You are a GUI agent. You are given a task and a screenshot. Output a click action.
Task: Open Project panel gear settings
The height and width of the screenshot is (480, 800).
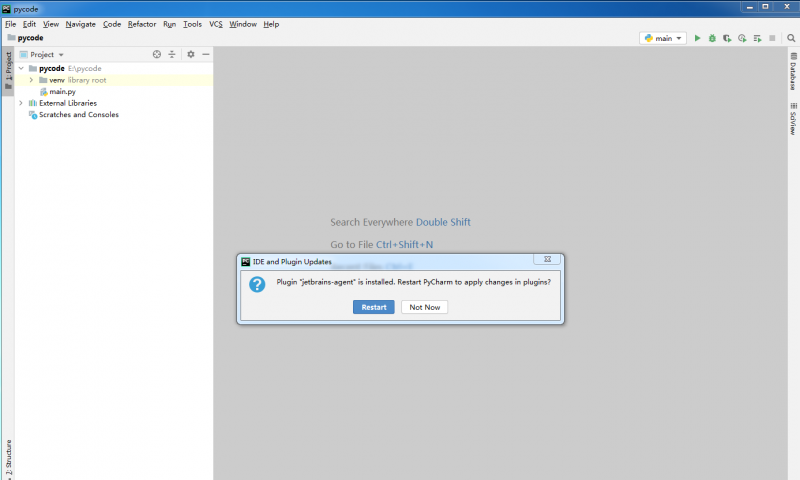(x=191, y=55)
